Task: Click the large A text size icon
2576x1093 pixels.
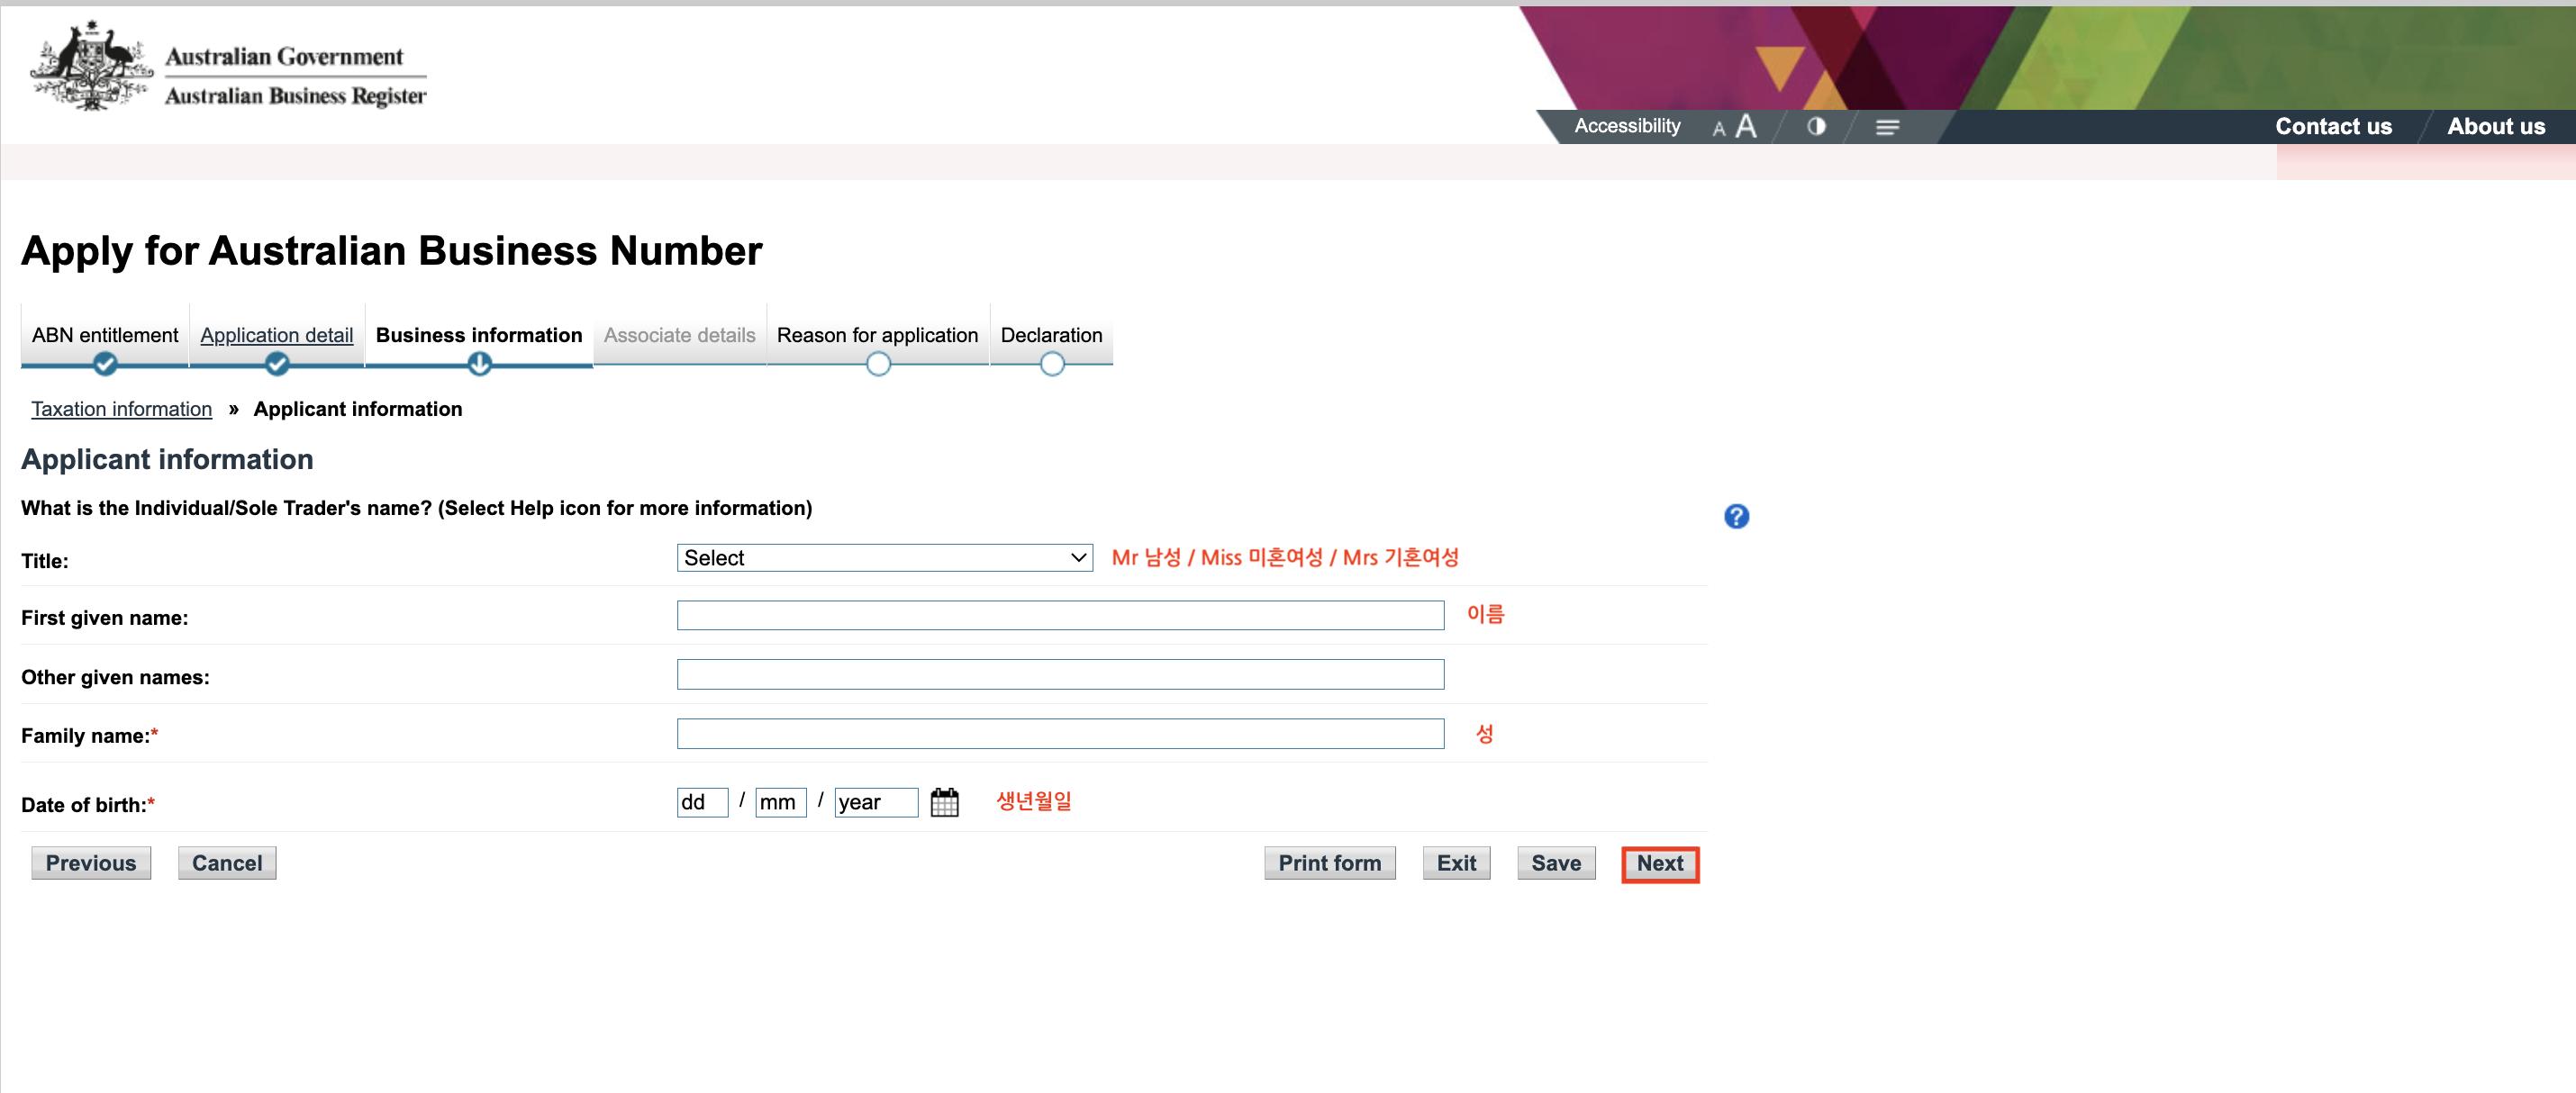Action: tap(1745, 126)
